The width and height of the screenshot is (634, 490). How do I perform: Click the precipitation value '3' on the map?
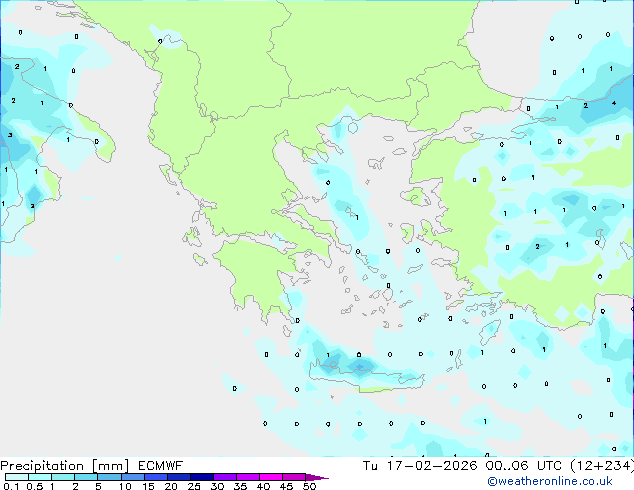(x=10, y=135)
